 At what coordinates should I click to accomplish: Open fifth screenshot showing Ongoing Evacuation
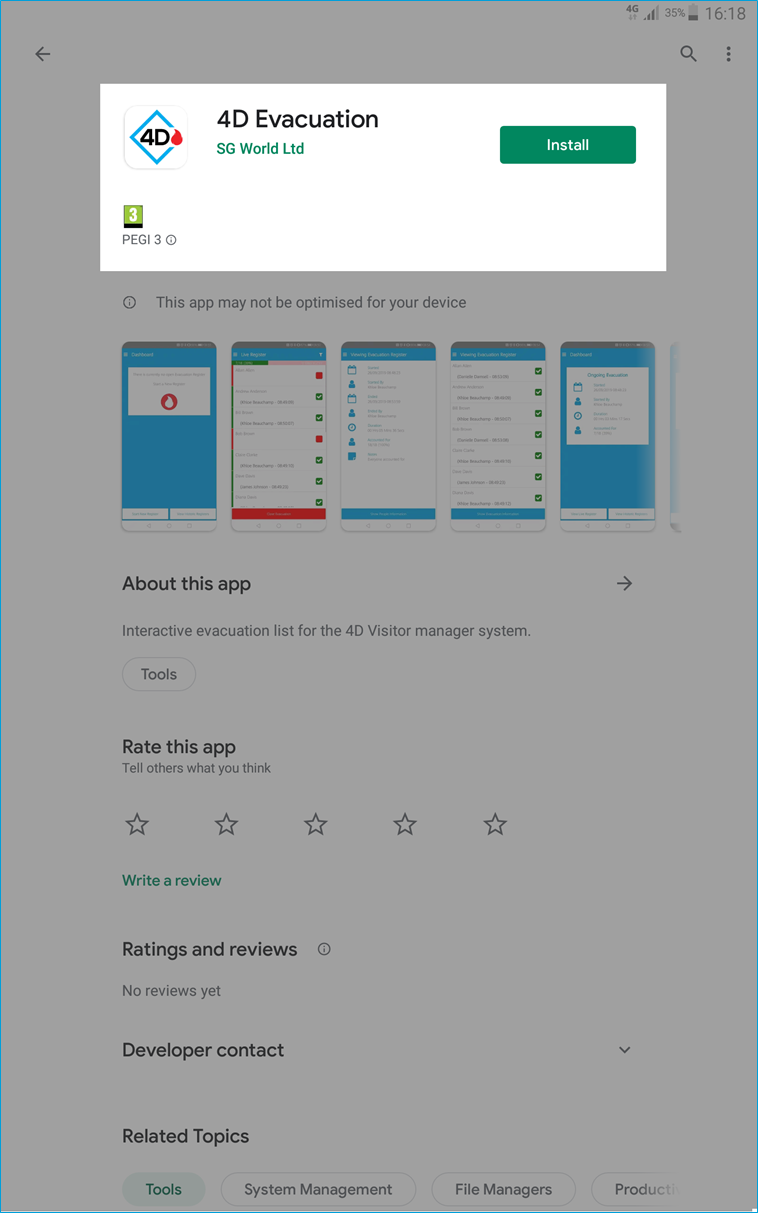(608, 436)
